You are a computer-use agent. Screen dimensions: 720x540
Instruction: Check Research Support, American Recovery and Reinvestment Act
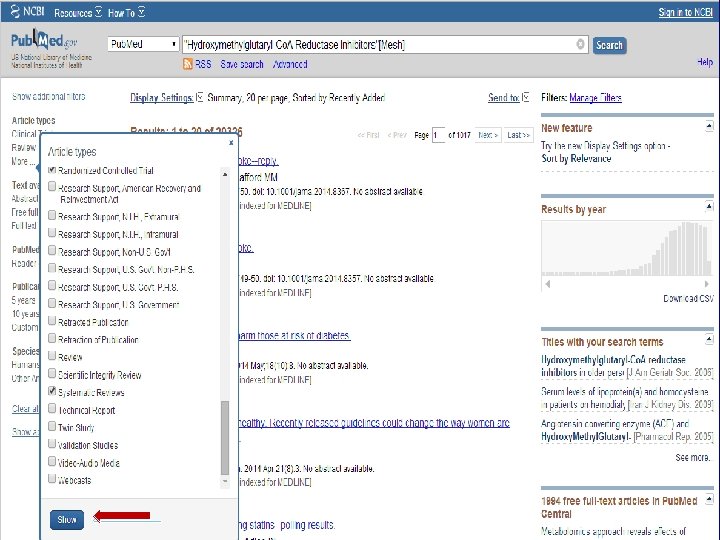pos(52,186)
